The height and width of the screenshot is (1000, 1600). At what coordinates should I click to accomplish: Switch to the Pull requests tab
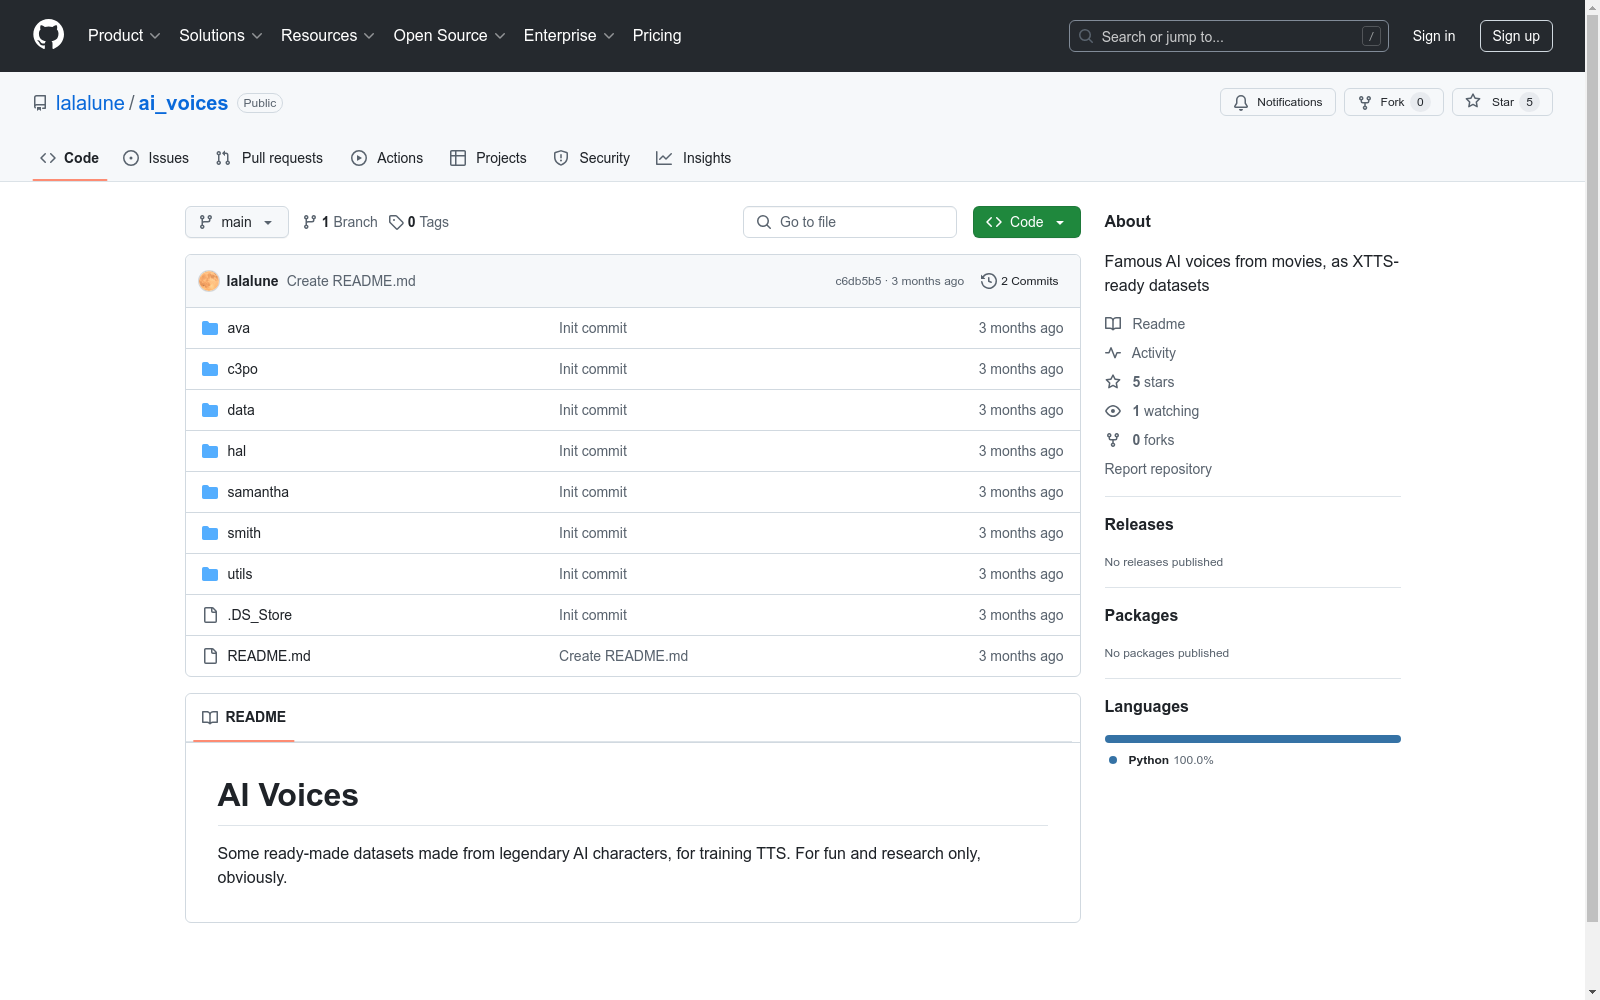[x=269, y=158]
